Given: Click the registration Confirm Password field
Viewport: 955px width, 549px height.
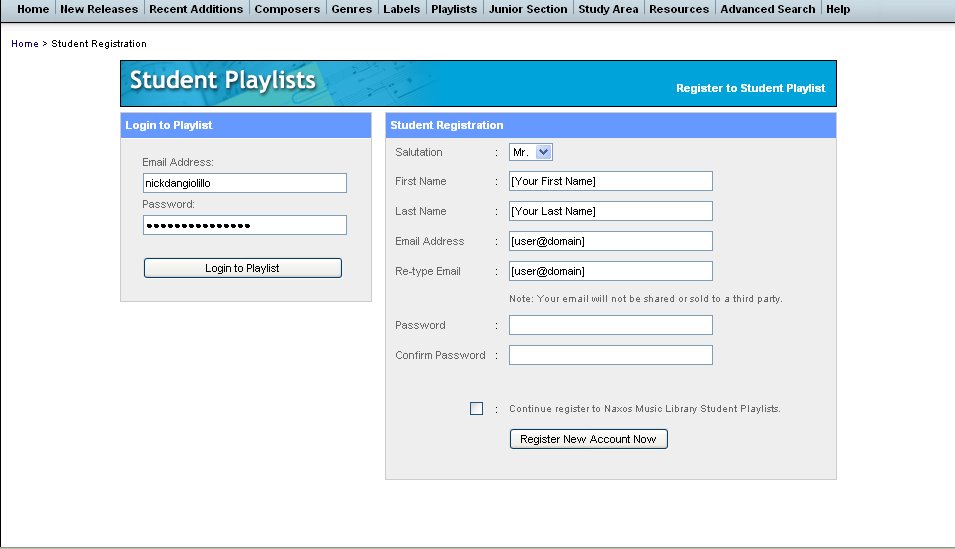Looking at the screenshot, I should point(611,355).
